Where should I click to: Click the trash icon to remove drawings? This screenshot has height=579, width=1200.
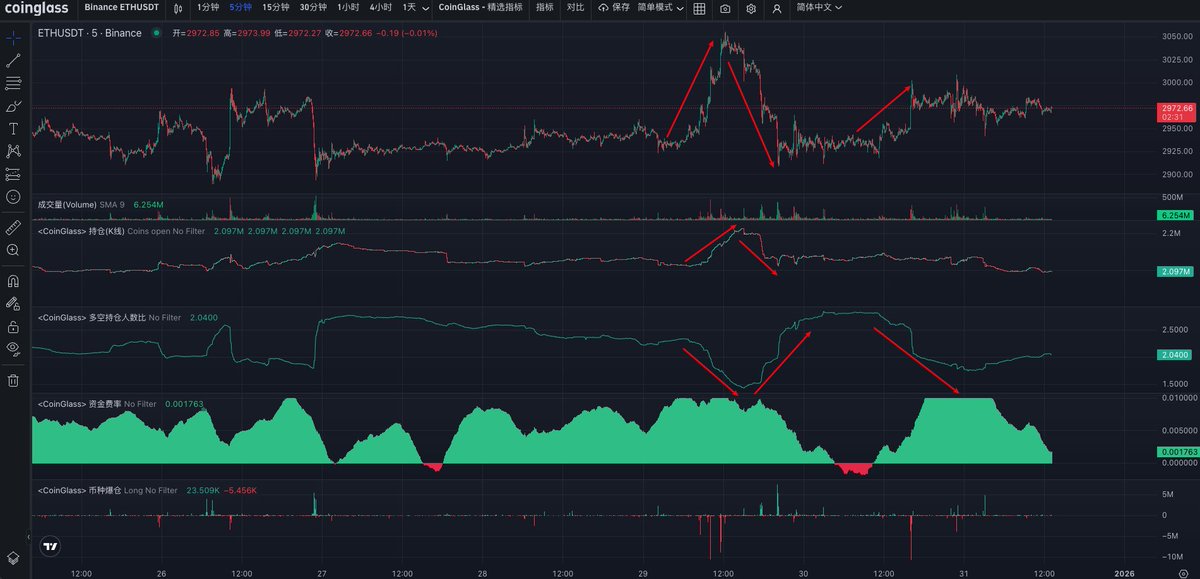13,380
